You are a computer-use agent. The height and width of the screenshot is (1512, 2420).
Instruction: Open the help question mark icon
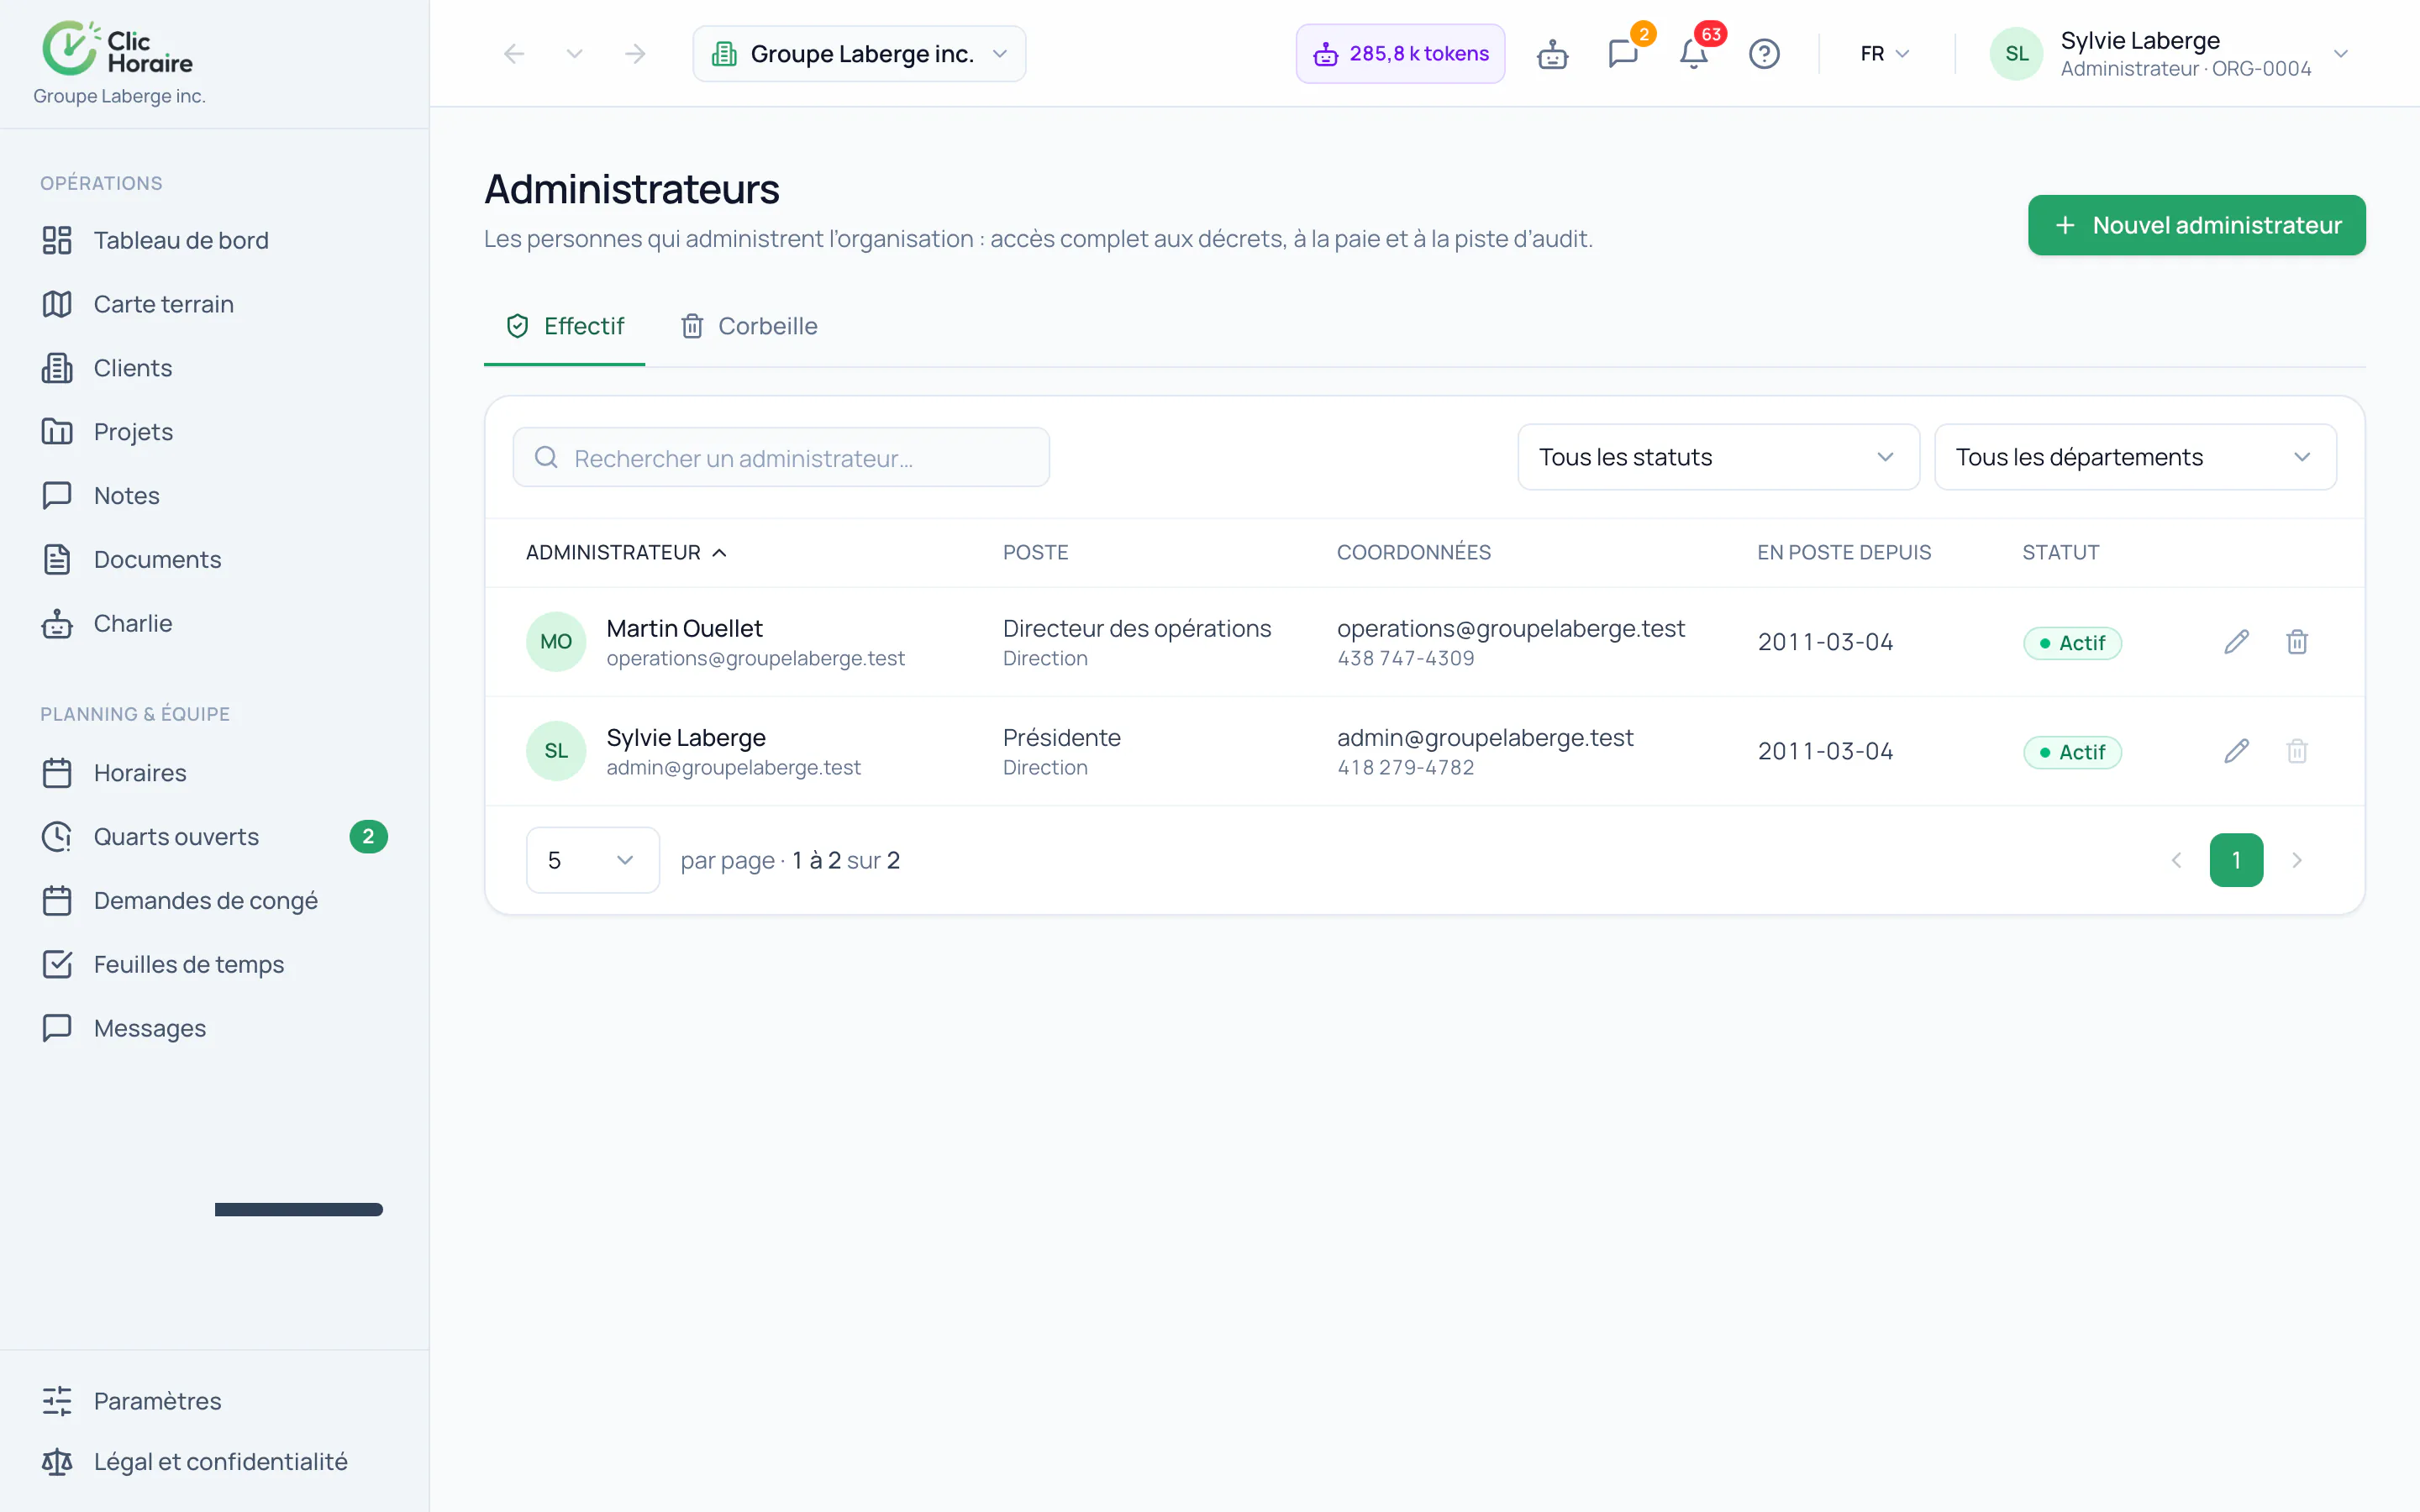click(1764, 54)
